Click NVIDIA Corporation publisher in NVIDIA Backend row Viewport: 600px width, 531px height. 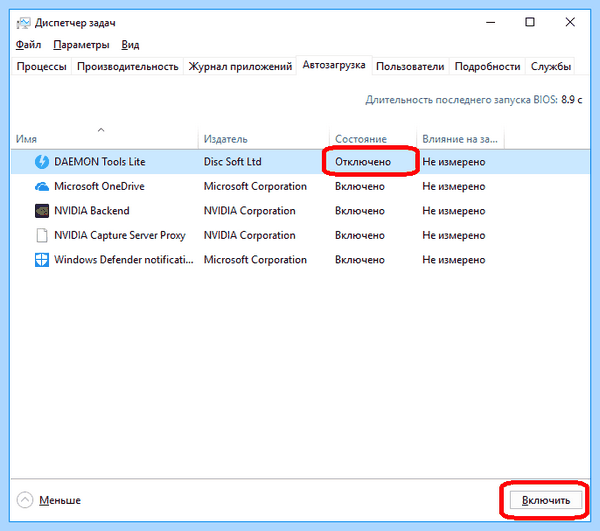pos(249,211)
